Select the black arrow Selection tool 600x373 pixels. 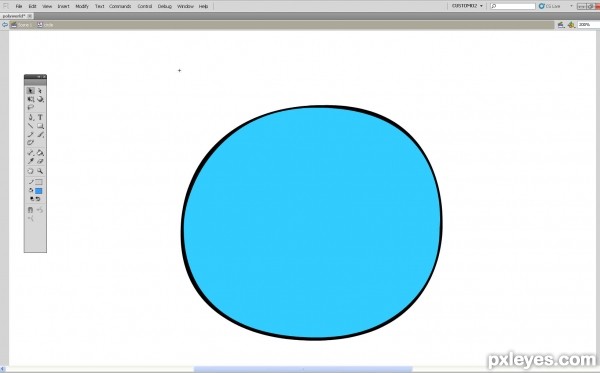tap(31, 91)
